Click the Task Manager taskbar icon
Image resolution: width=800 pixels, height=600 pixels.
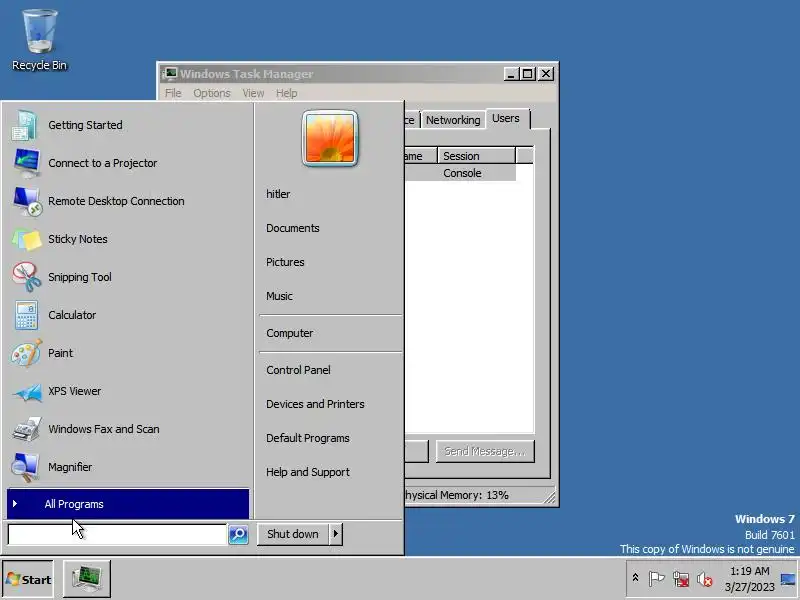(87, 579)
